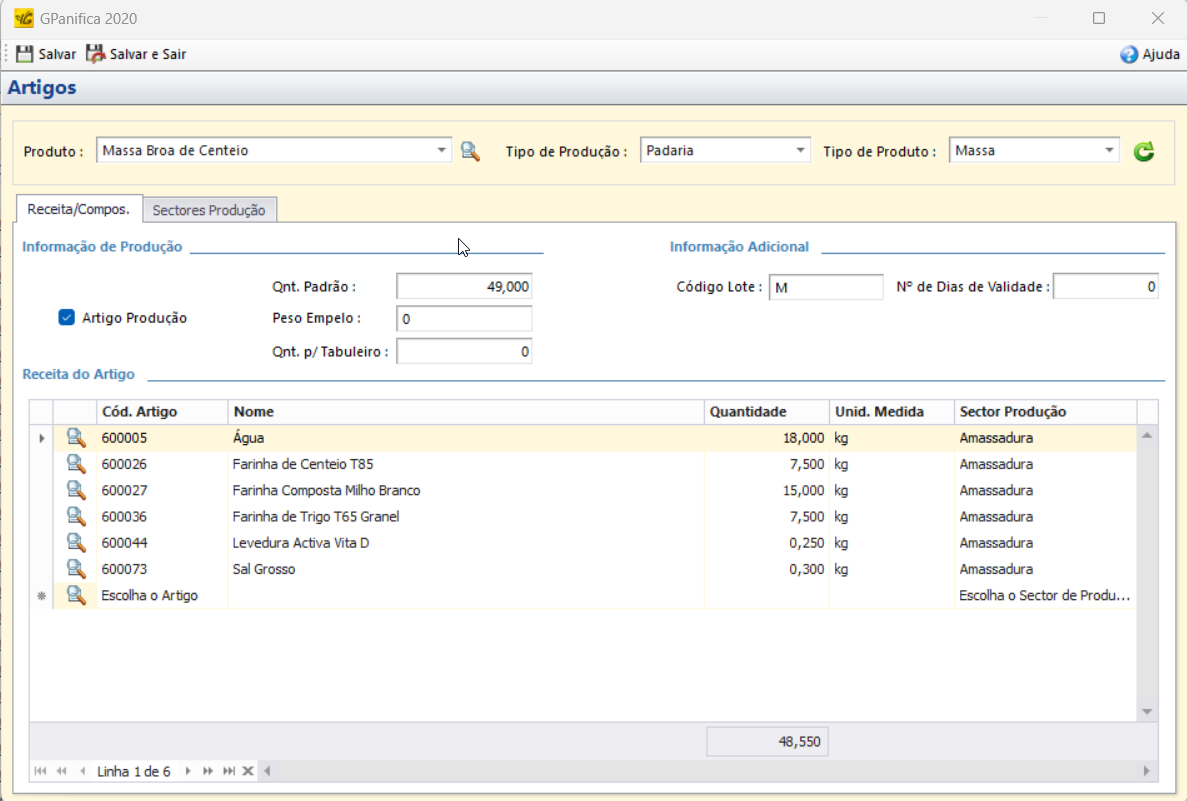Click the Qnt. Padrão input field
The width and height of the screenshot is (1187, 801).
tap(464, 287)
